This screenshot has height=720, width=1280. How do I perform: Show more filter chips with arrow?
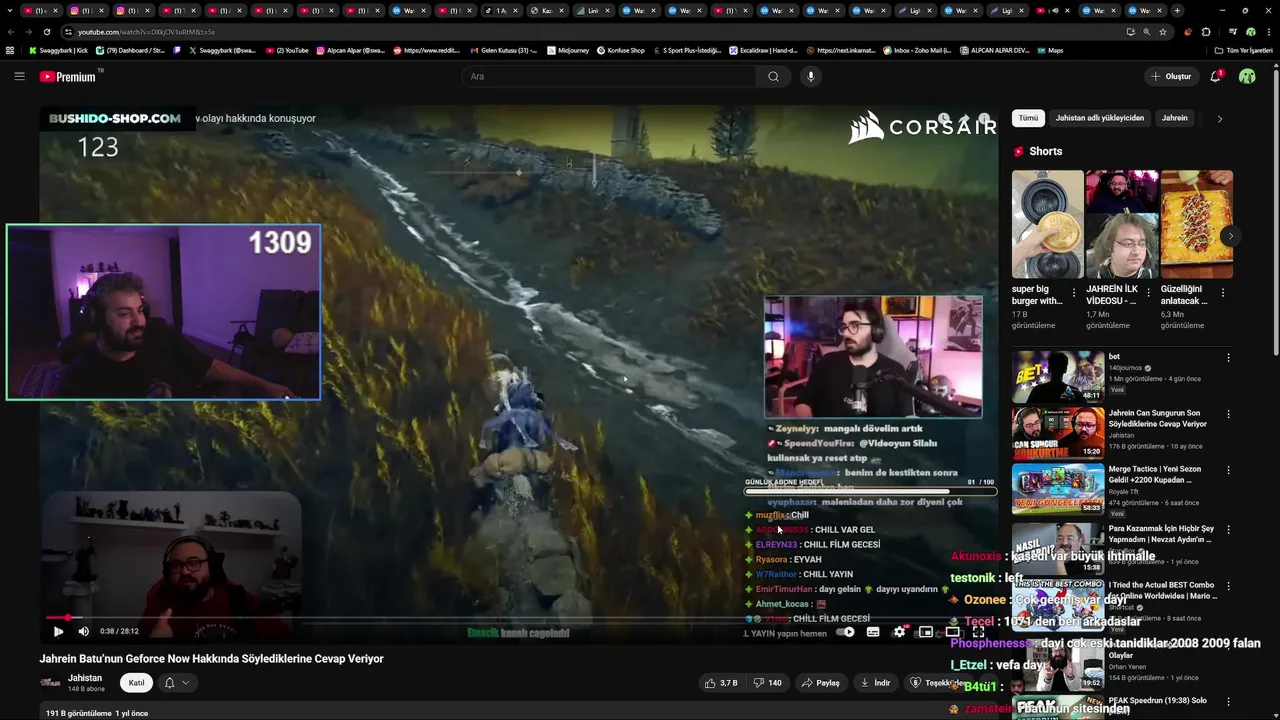point(1219,118)
